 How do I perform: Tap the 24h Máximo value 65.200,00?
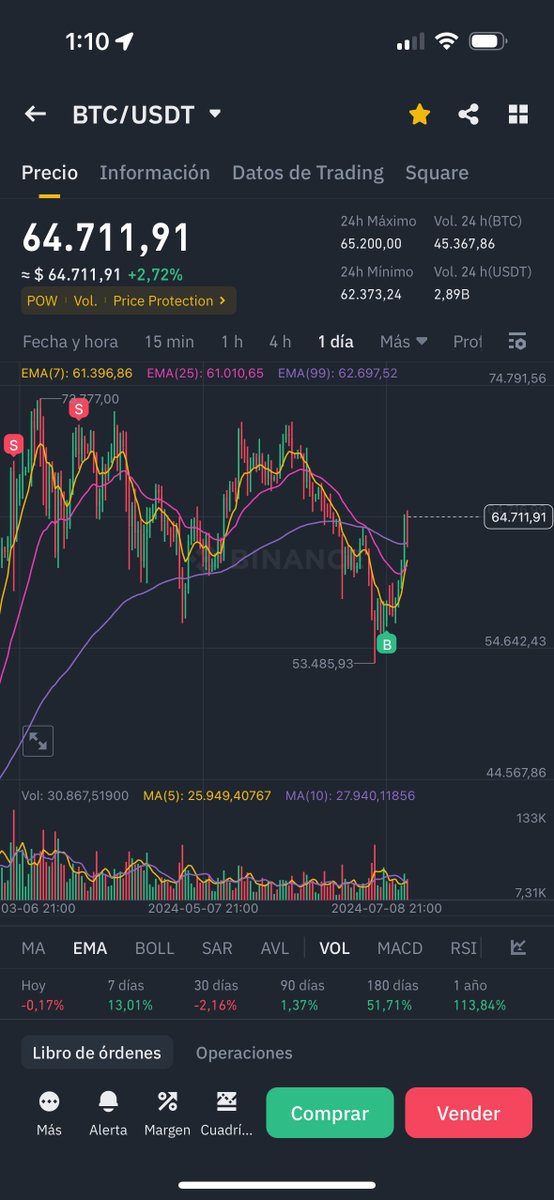coord(371,243)
